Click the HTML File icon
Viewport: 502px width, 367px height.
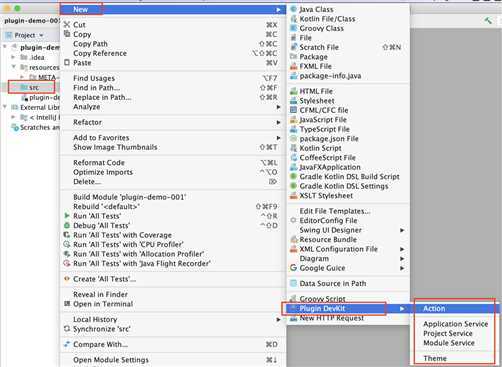coord(294,91)
